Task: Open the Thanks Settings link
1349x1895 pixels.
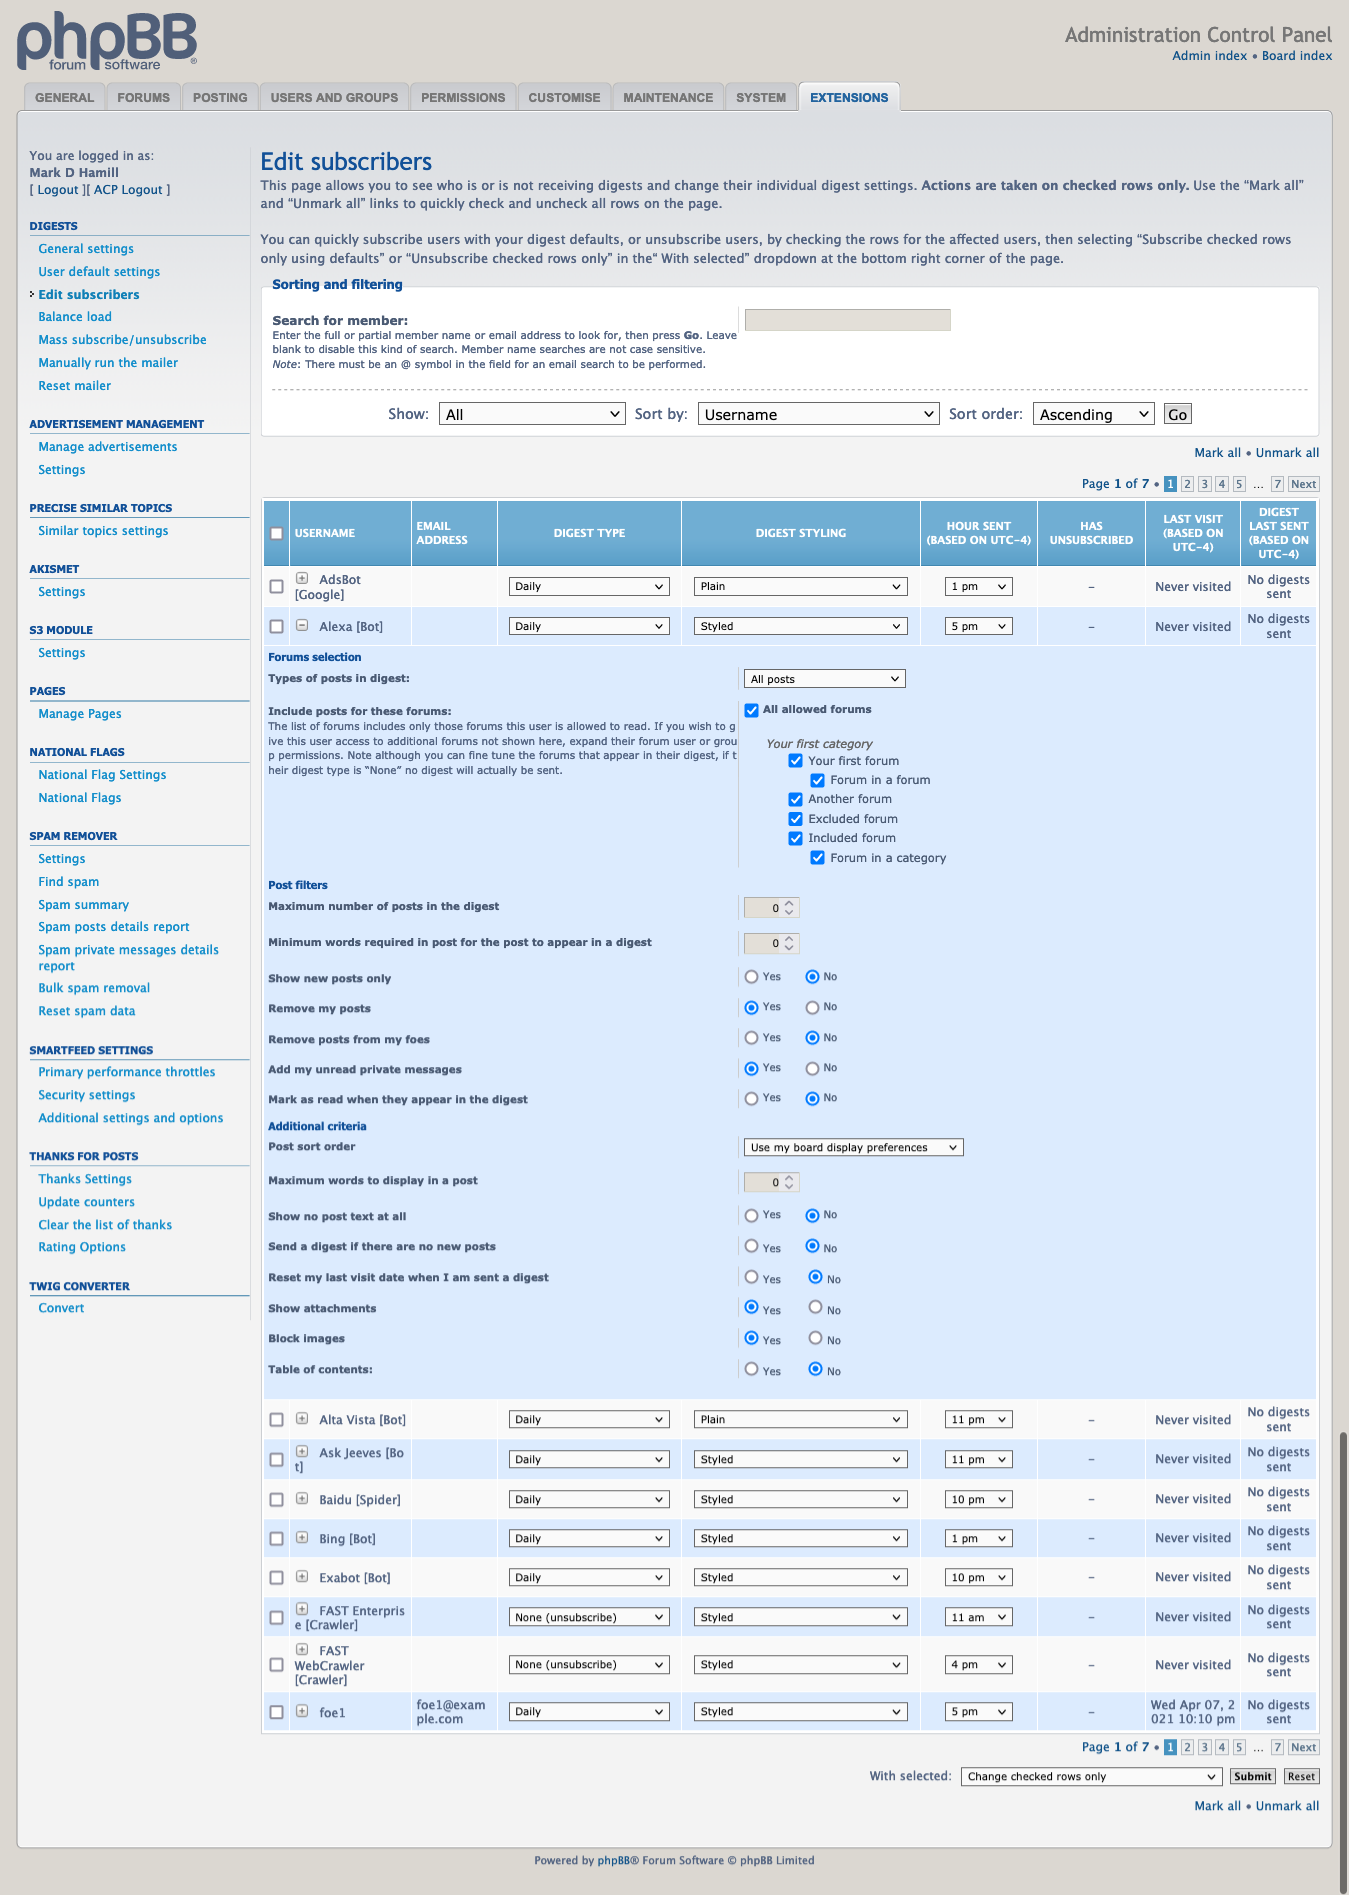Action: tap(85, 1179)
